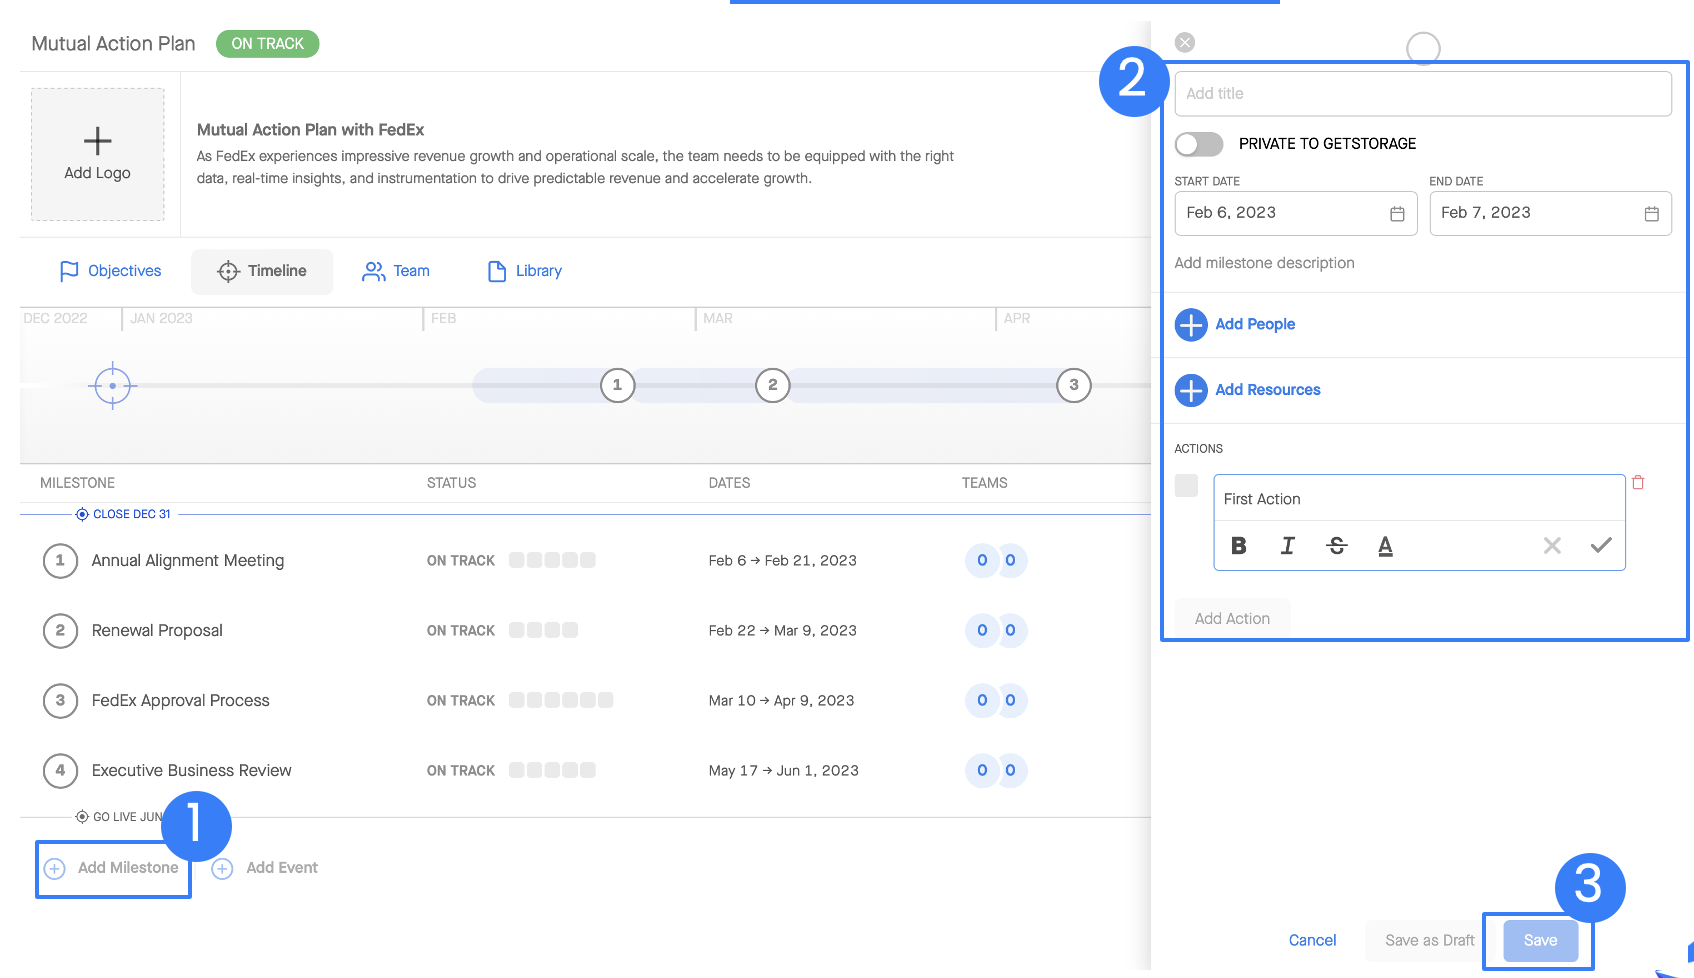
Task: Open the Team tab
Action: 396,271
